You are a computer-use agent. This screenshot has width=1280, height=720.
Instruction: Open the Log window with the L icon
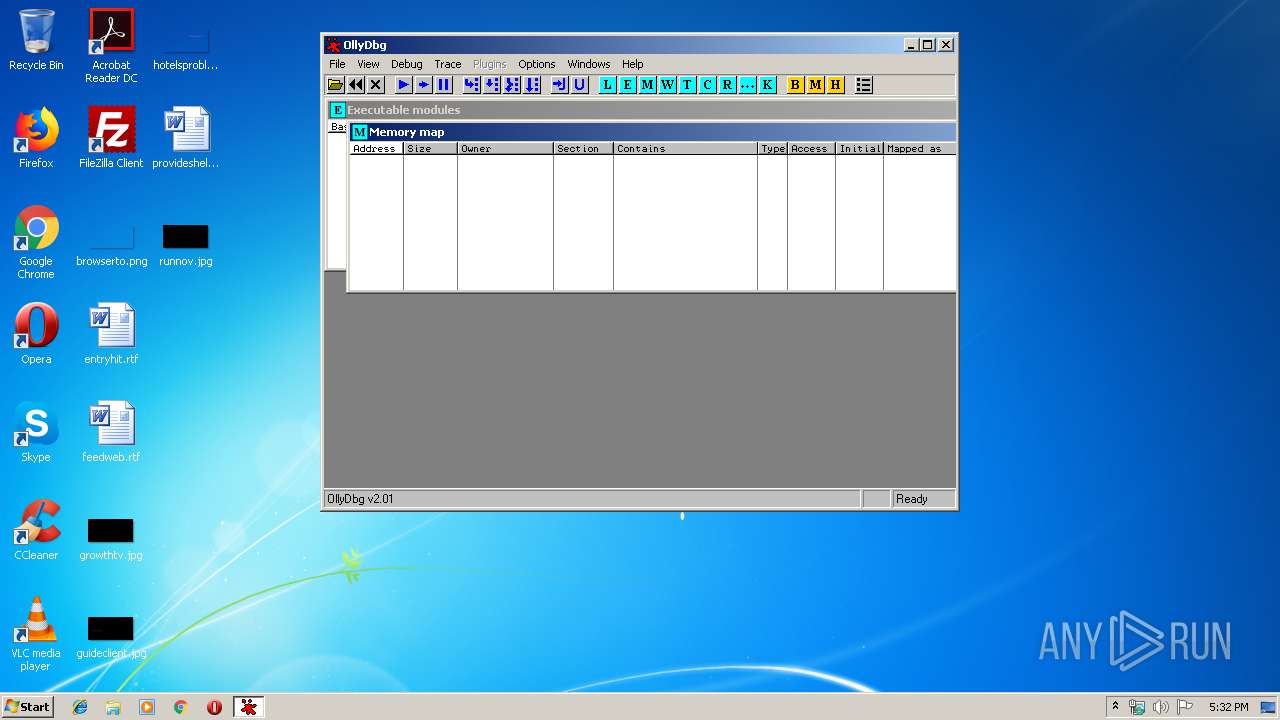tap(607, 85)
